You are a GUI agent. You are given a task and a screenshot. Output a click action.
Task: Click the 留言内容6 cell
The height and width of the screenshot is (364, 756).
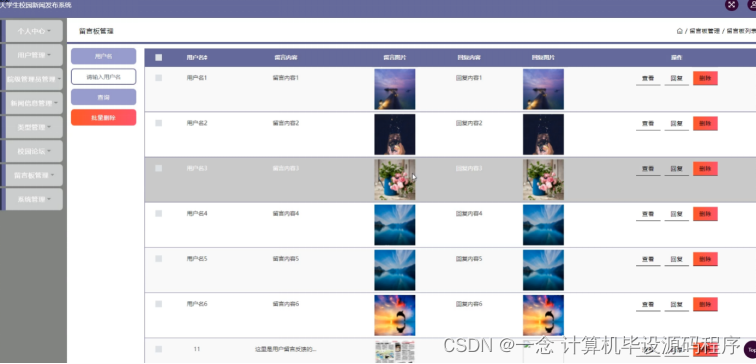286,304
